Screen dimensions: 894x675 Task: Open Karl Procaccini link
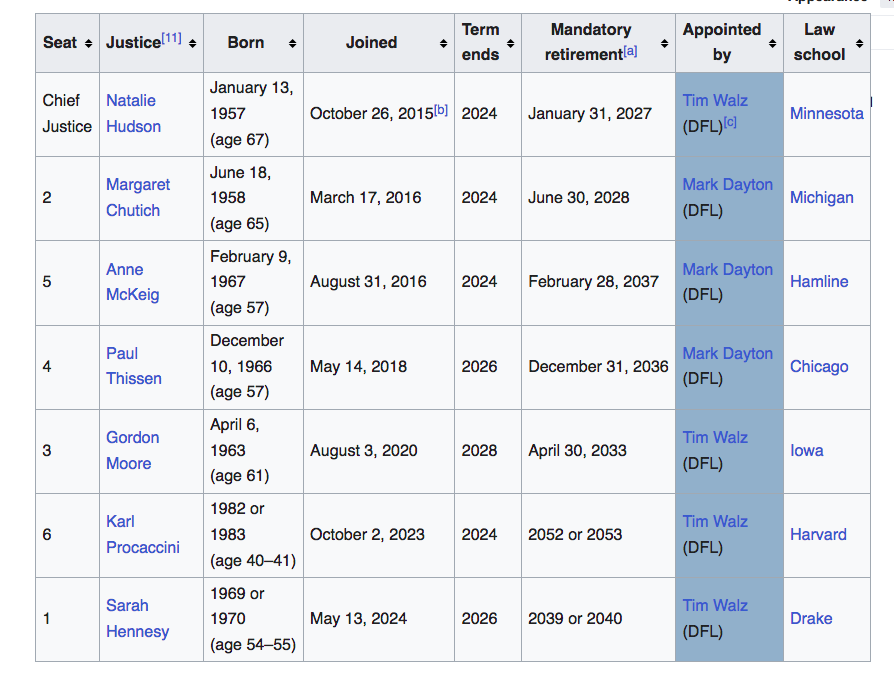[142, 534]
